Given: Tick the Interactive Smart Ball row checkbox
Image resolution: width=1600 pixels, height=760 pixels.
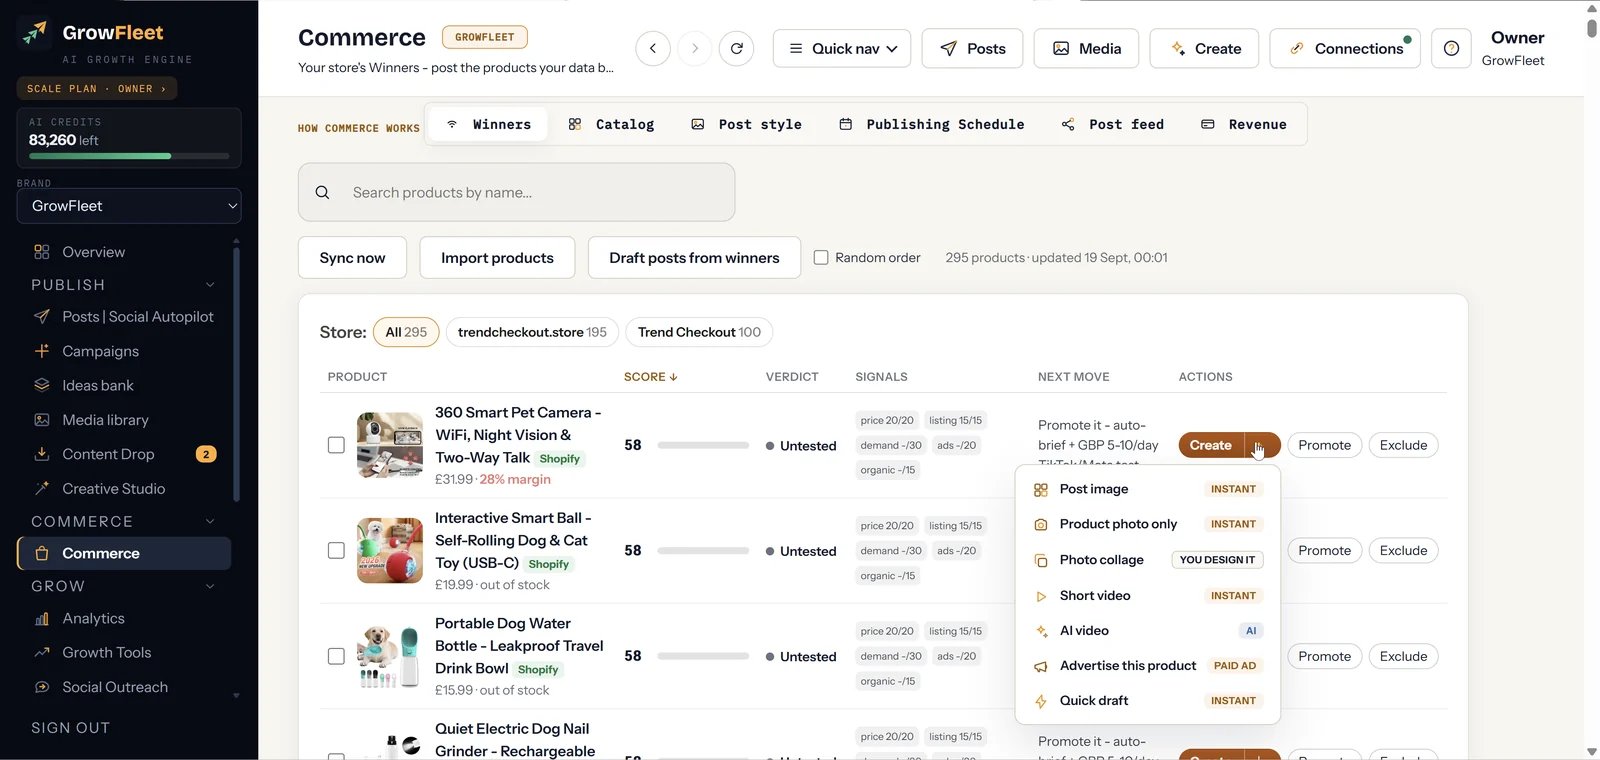Looking at the screenshot, I should pyautogui.click(x=336, y=551).
